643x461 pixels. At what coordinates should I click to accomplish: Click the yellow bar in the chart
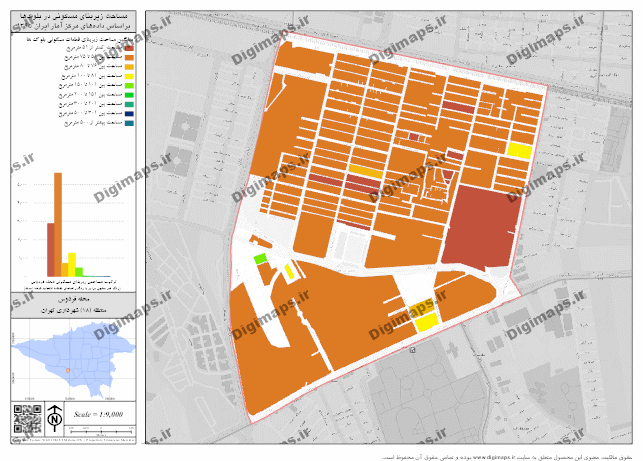pos(72,265)
